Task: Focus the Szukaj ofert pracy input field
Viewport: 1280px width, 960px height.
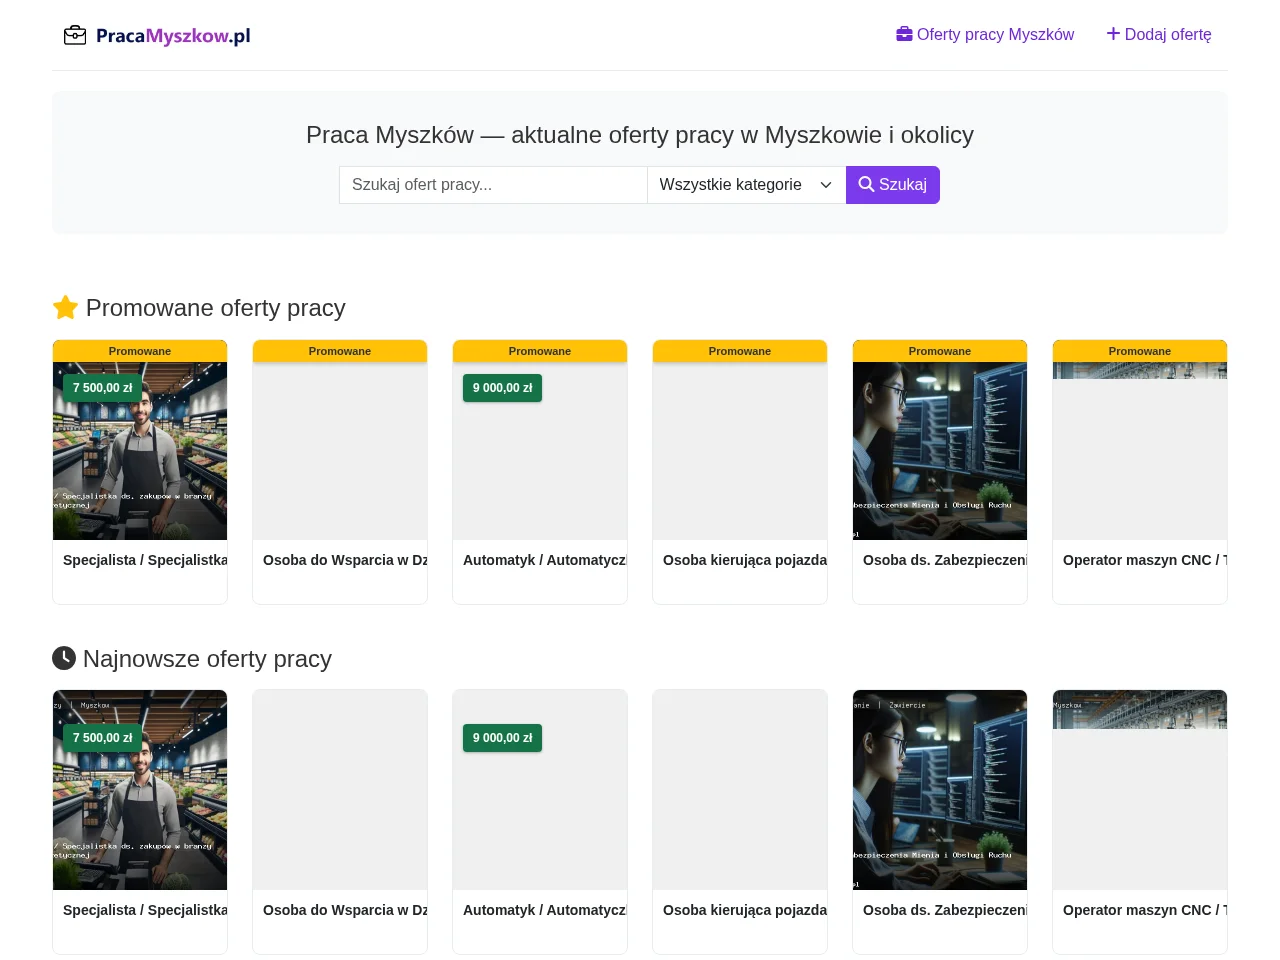Action: point(493,185)
